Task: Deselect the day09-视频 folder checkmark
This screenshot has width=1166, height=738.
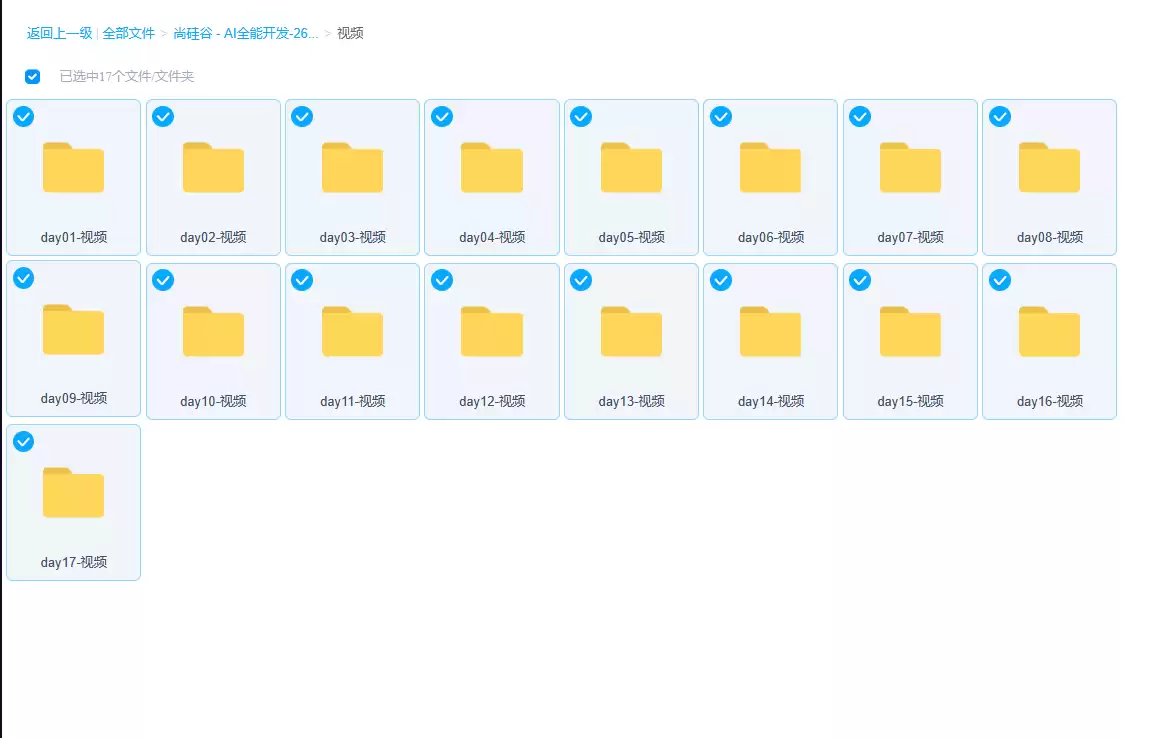Action: coord(24,278)
